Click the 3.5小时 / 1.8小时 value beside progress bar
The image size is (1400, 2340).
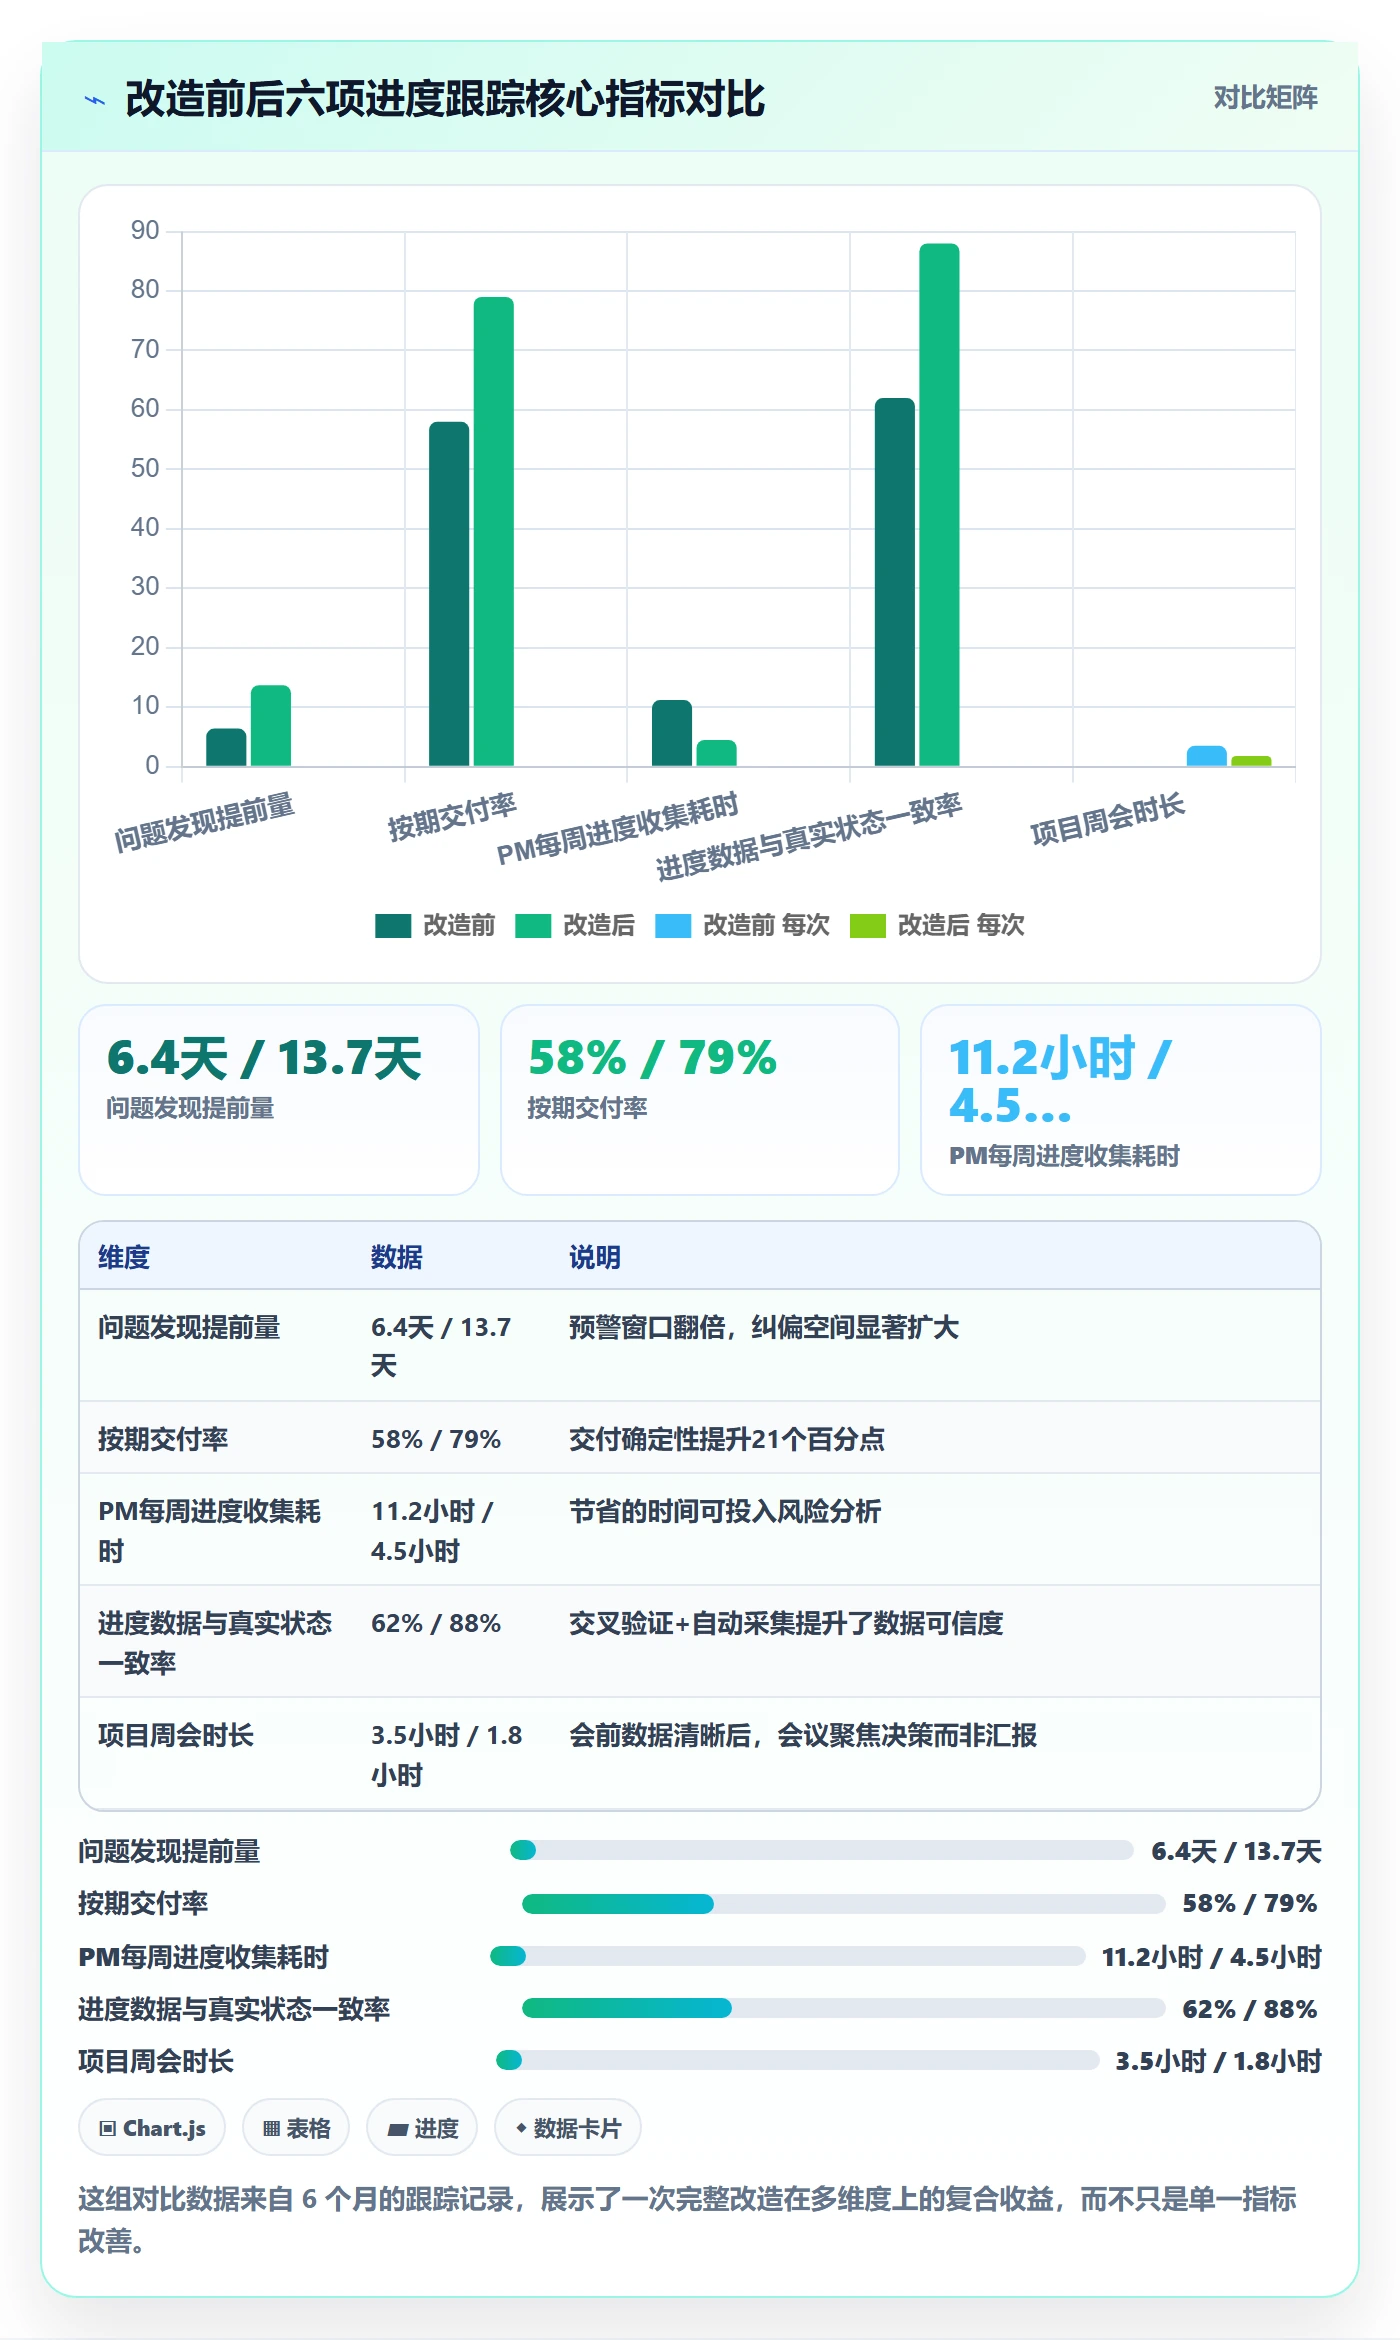pyautogui.click(x=1218, y=2061)
